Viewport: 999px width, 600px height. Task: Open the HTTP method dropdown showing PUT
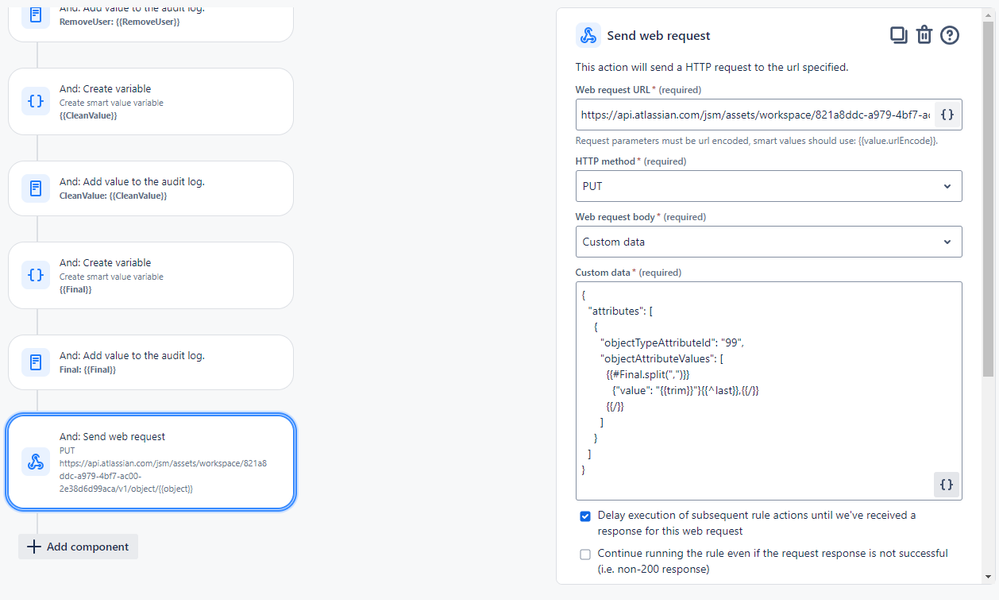768,186
